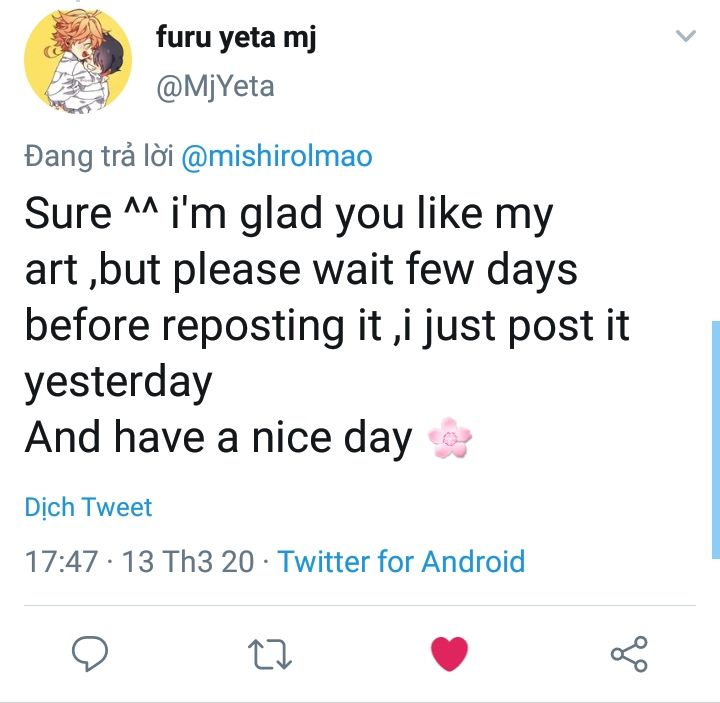Click the blue scrollbar on right edge
Image resolution: width=720 pixels, height=703 pixels.
(715, 438)
